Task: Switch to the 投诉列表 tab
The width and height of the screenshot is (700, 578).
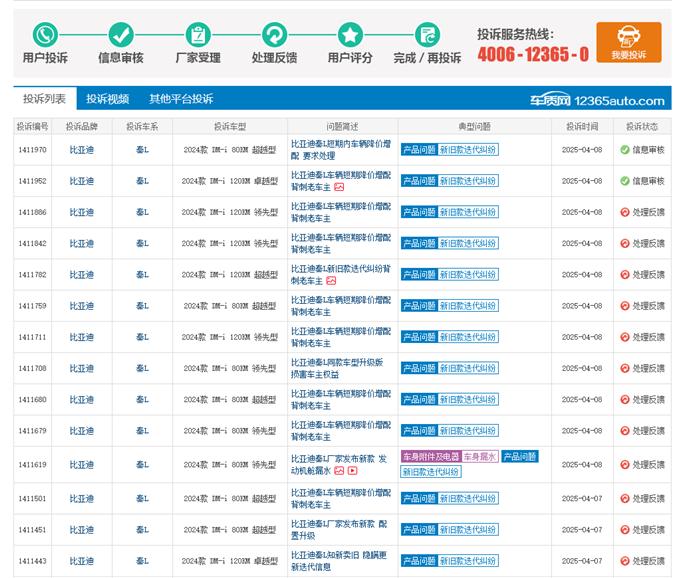Action: click(45, 99)
